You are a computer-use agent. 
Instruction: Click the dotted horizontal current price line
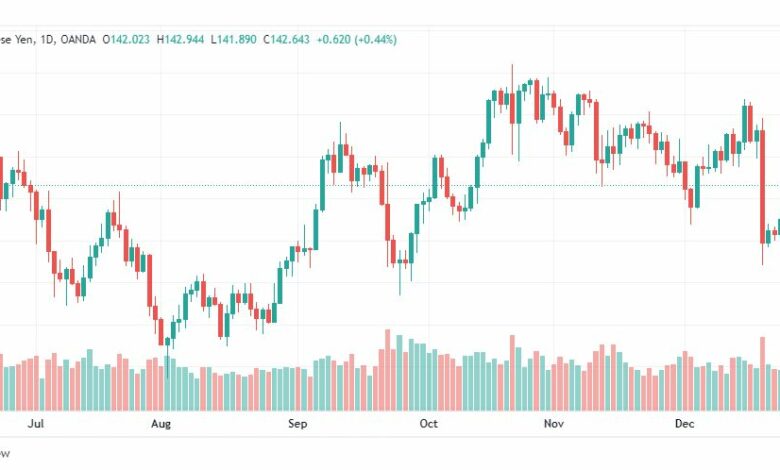(390, 186)
